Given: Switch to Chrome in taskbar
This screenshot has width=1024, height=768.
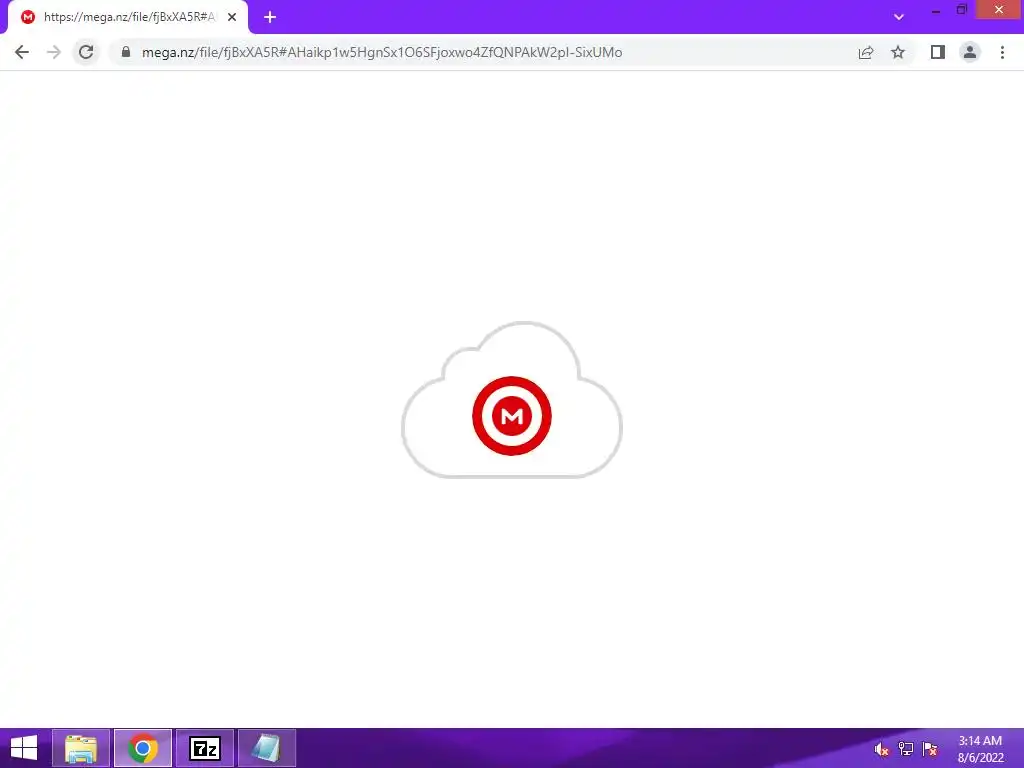Looking at the screenshot, I should pos(143,748).
